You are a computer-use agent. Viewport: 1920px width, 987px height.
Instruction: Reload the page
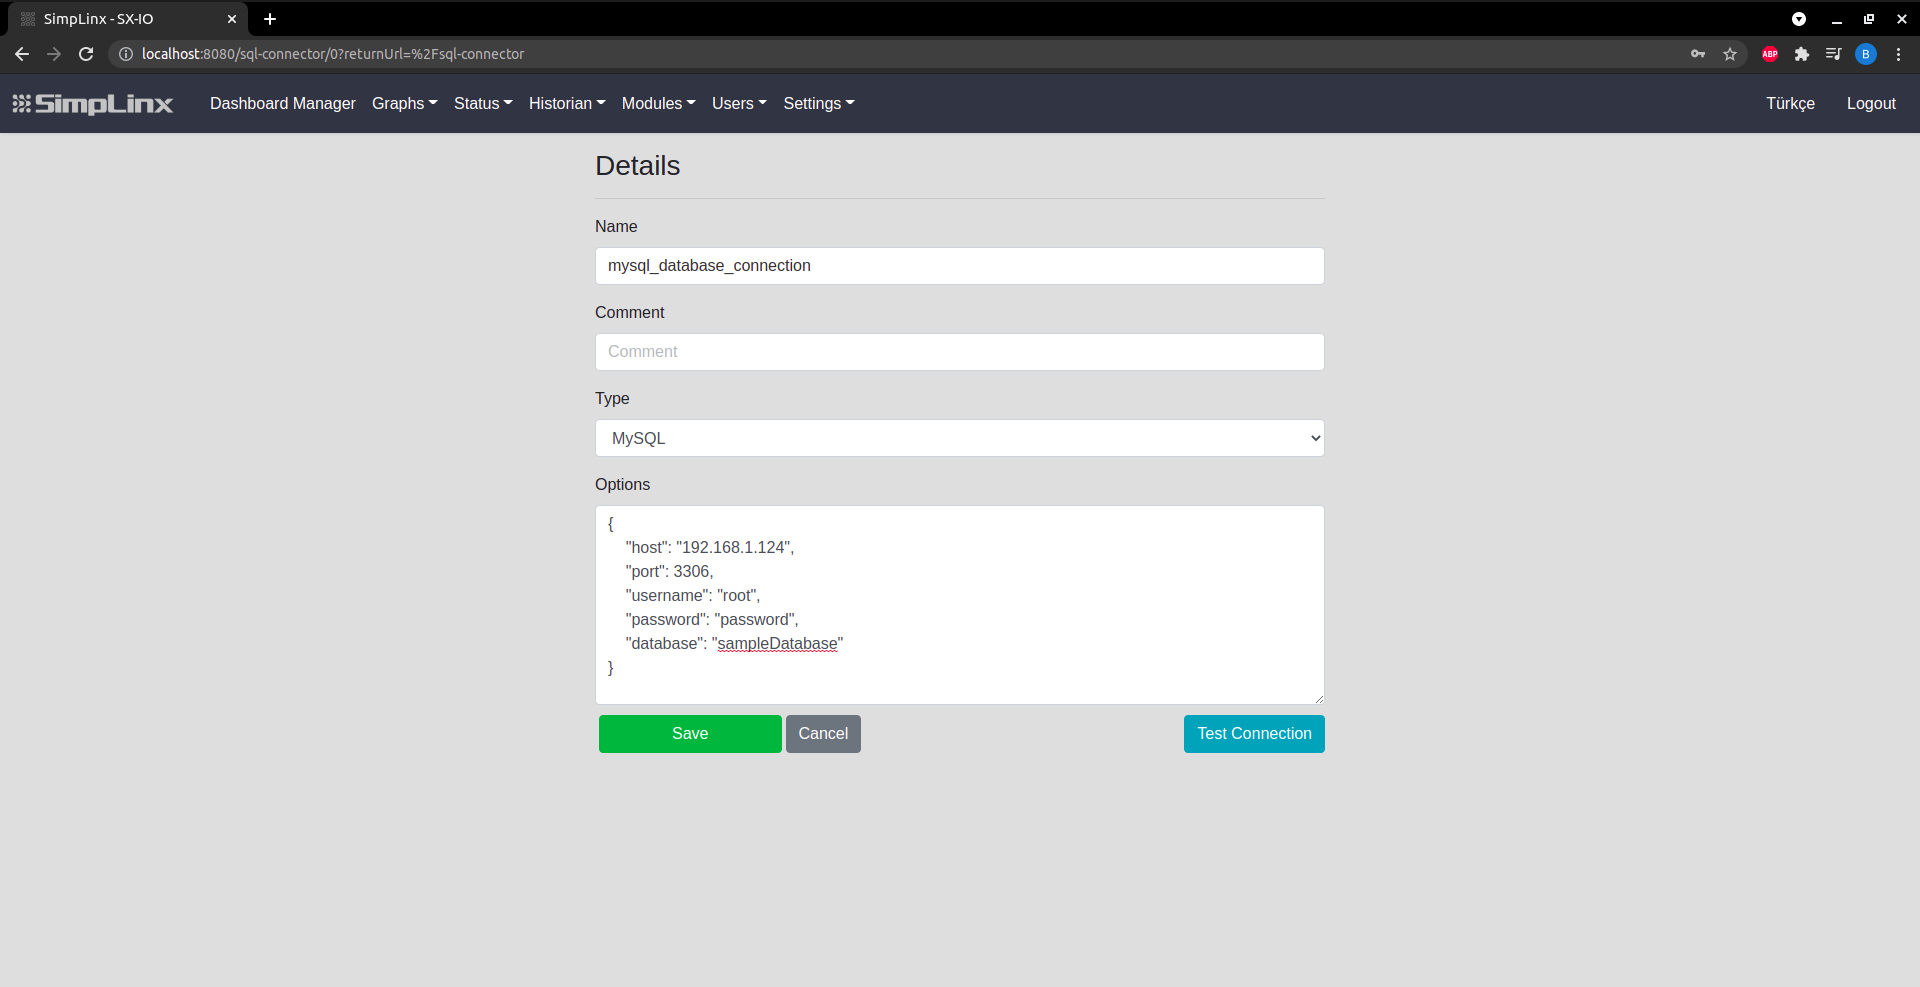point(86,54)
